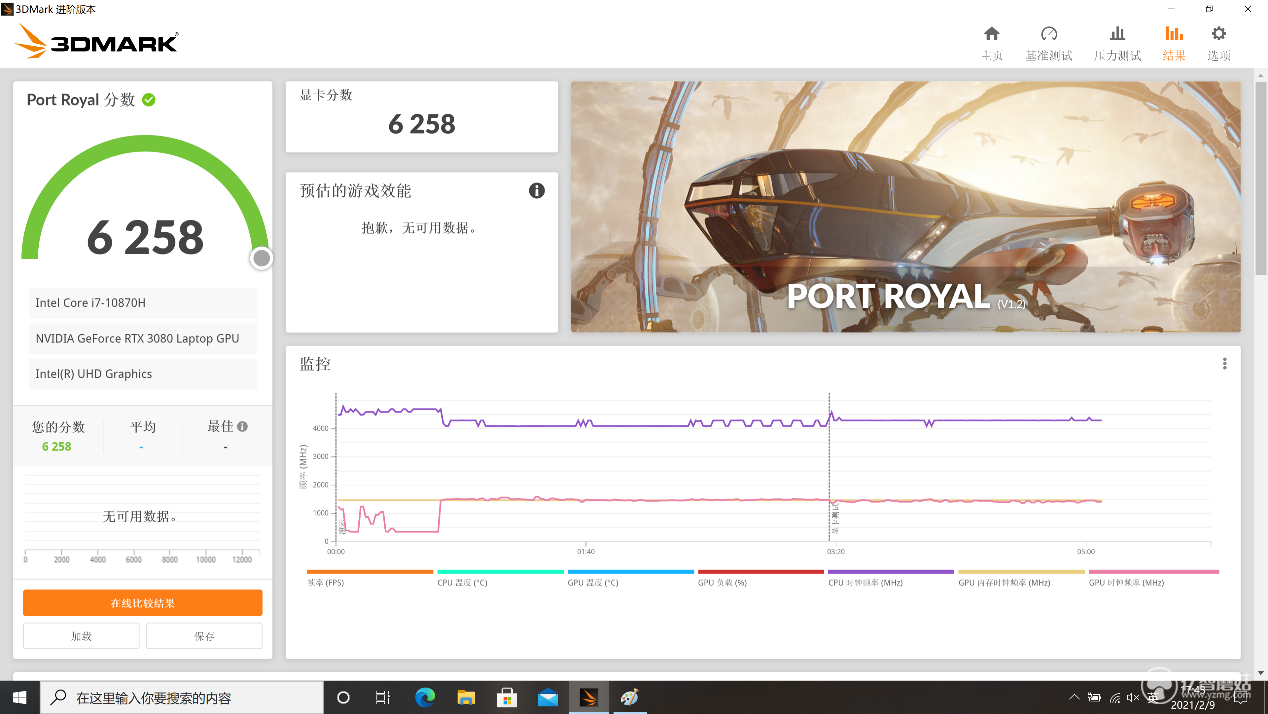Toggle the 帧率 (FPS) legend series
The height and width of the screenshot is (714, 1268).
point(369,577)
